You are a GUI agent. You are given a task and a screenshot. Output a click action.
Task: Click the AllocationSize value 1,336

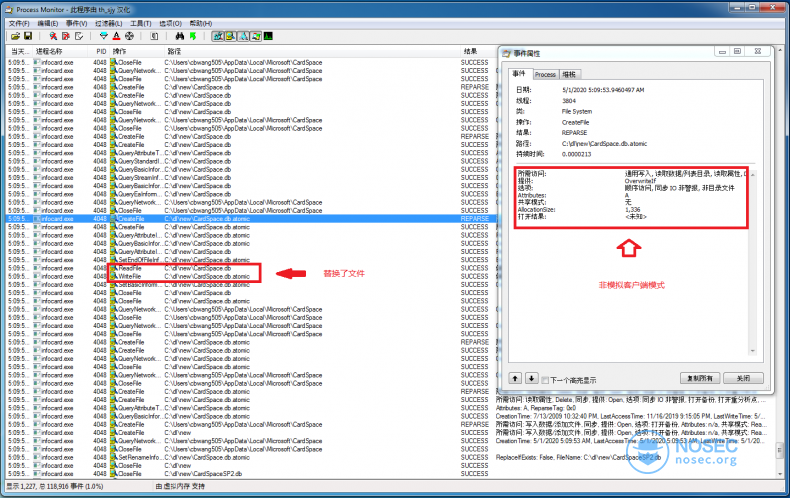coord(632,210)
